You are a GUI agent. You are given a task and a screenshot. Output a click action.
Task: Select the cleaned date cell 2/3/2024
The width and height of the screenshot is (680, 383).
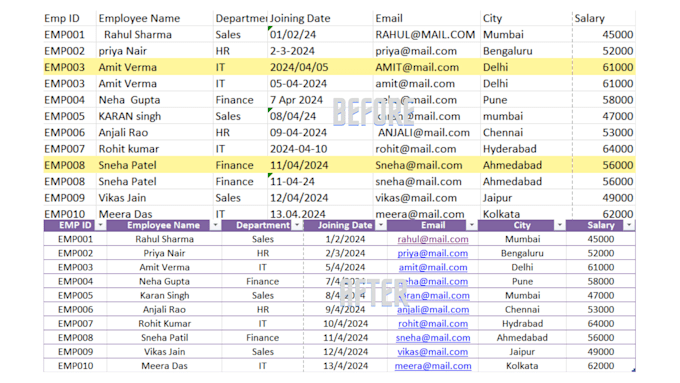coord(345,253)
